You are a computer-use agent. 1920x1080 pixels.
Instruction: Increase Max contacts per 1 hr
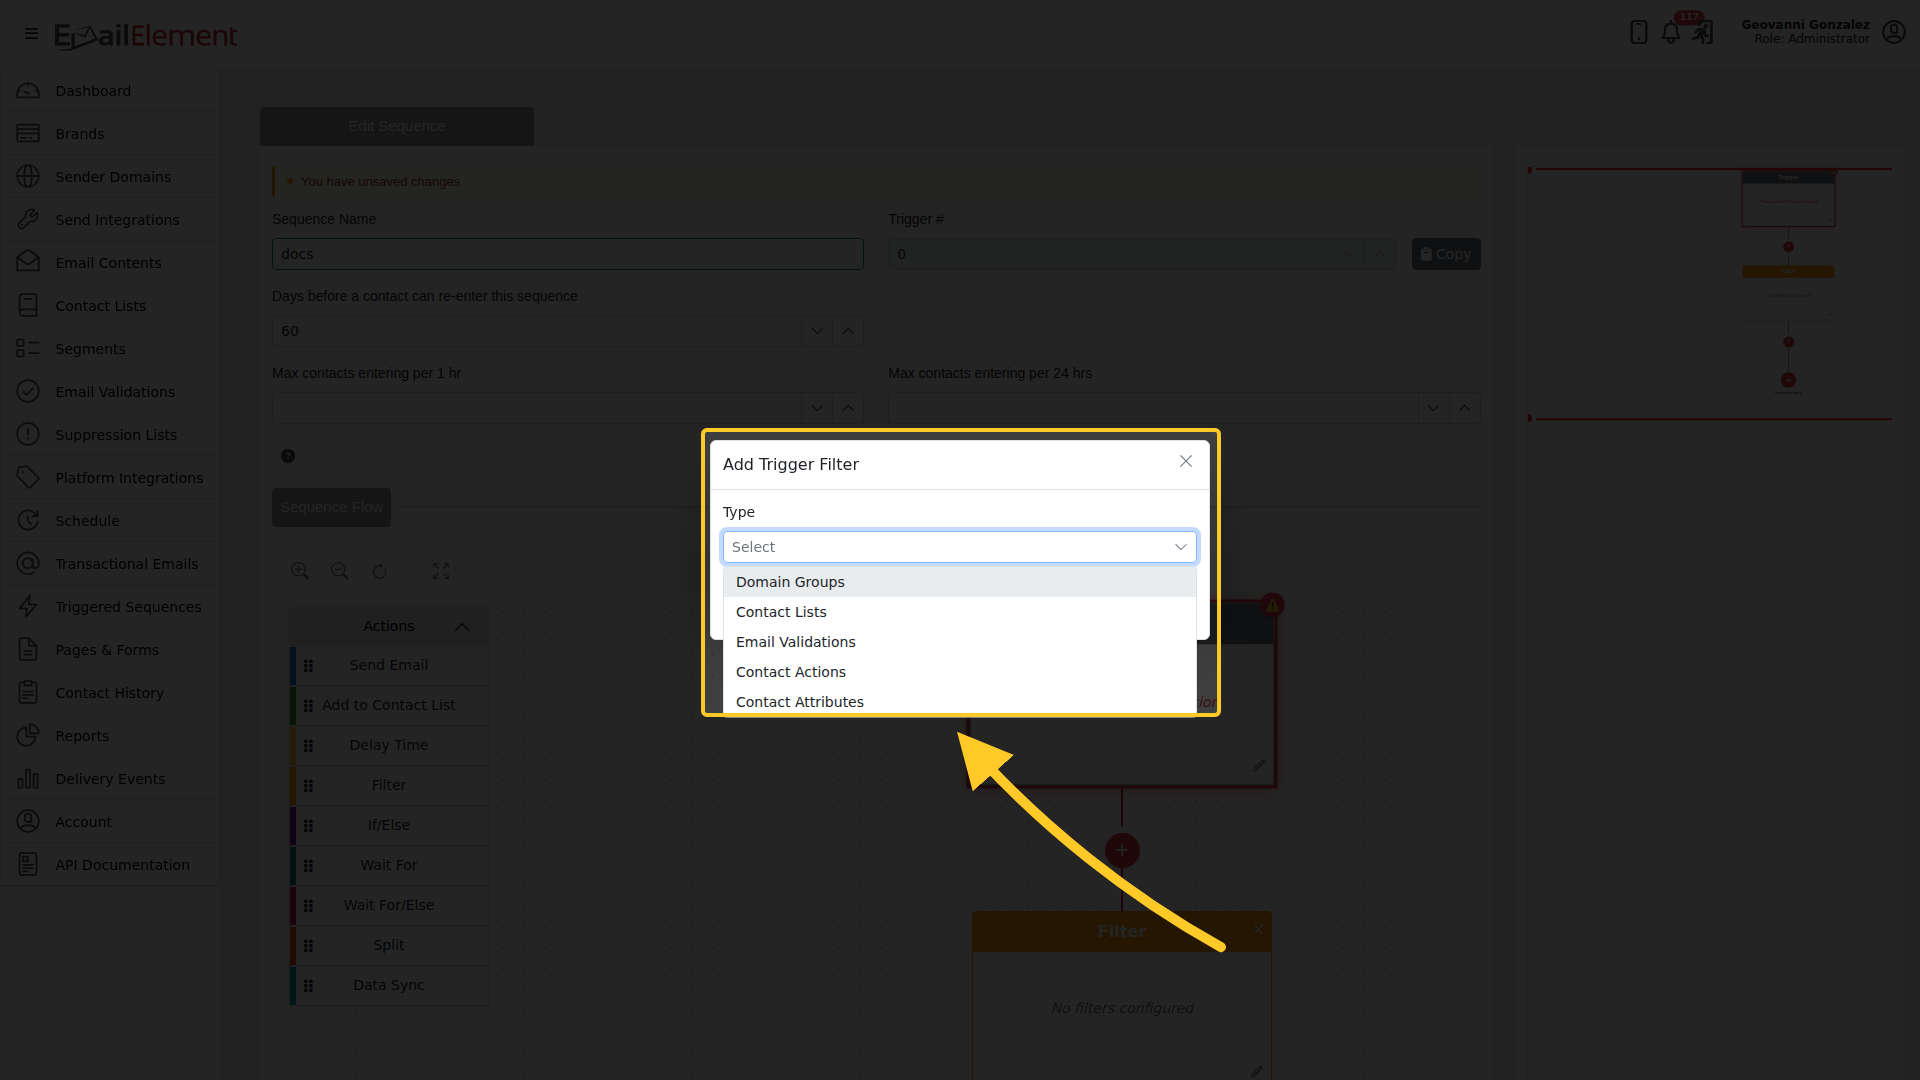848,408
